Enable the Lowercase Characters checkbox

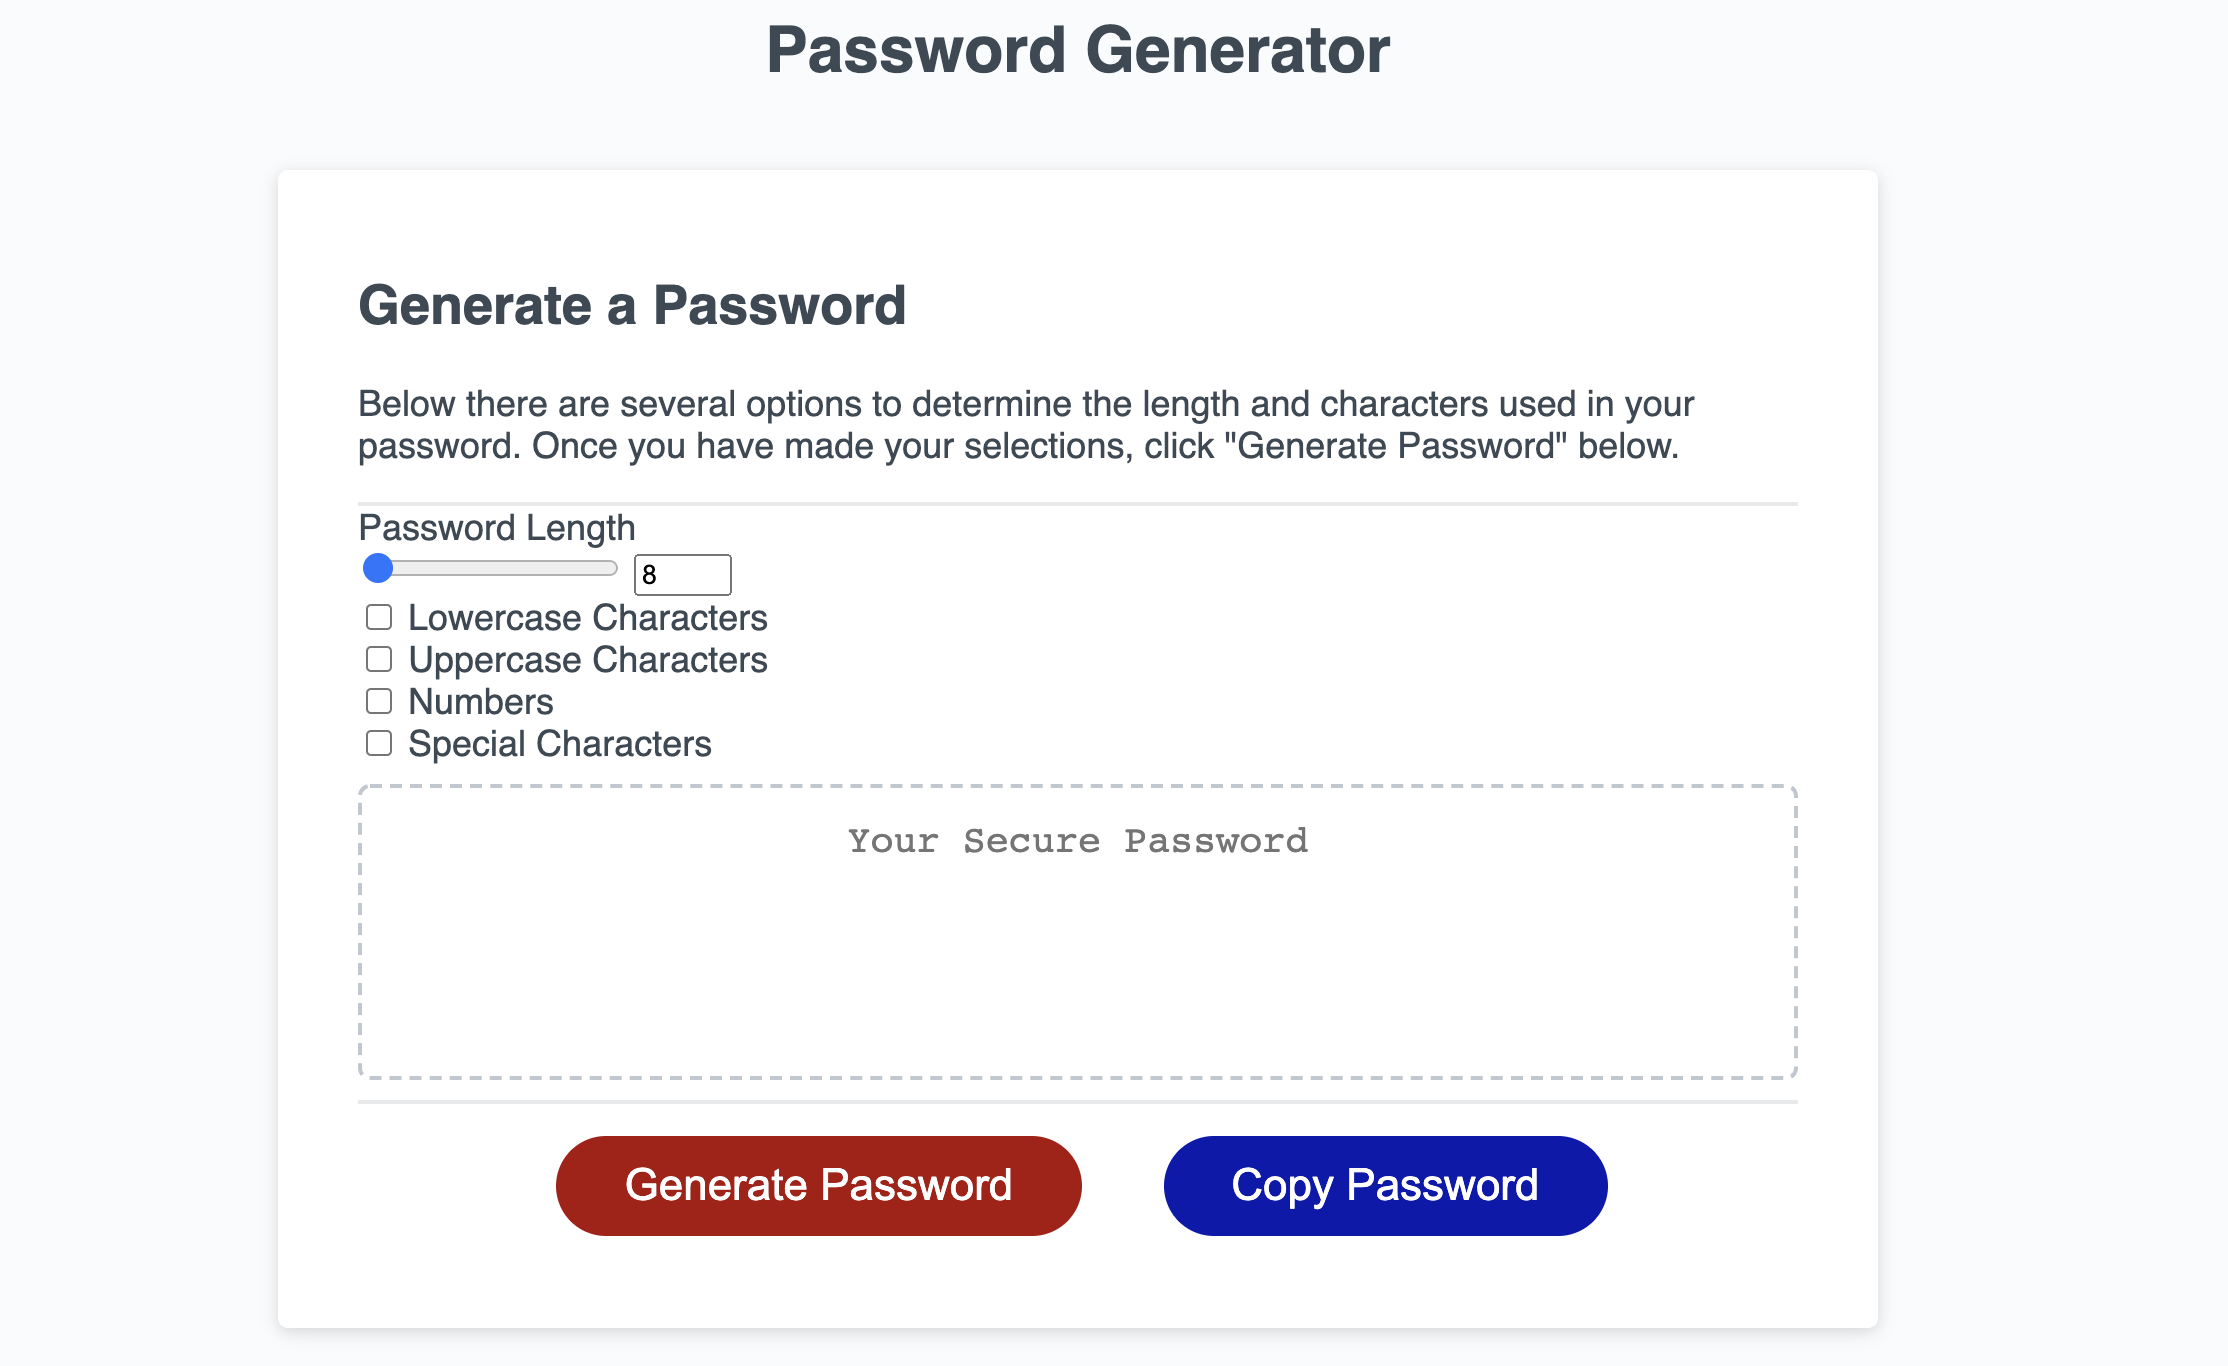[378, 617]
